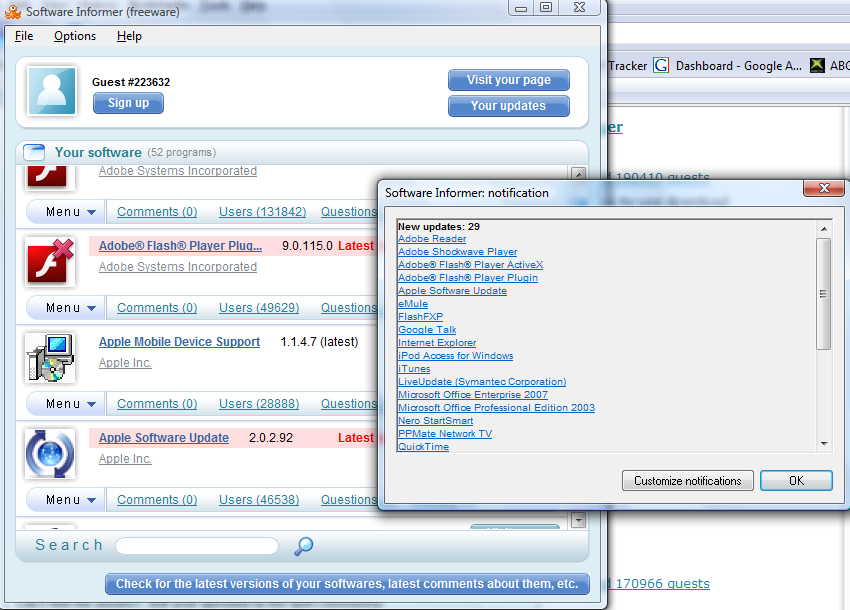This screenshot has height=610, width=850.
Task: Open QuickTime update link
Action: [423, 447]
